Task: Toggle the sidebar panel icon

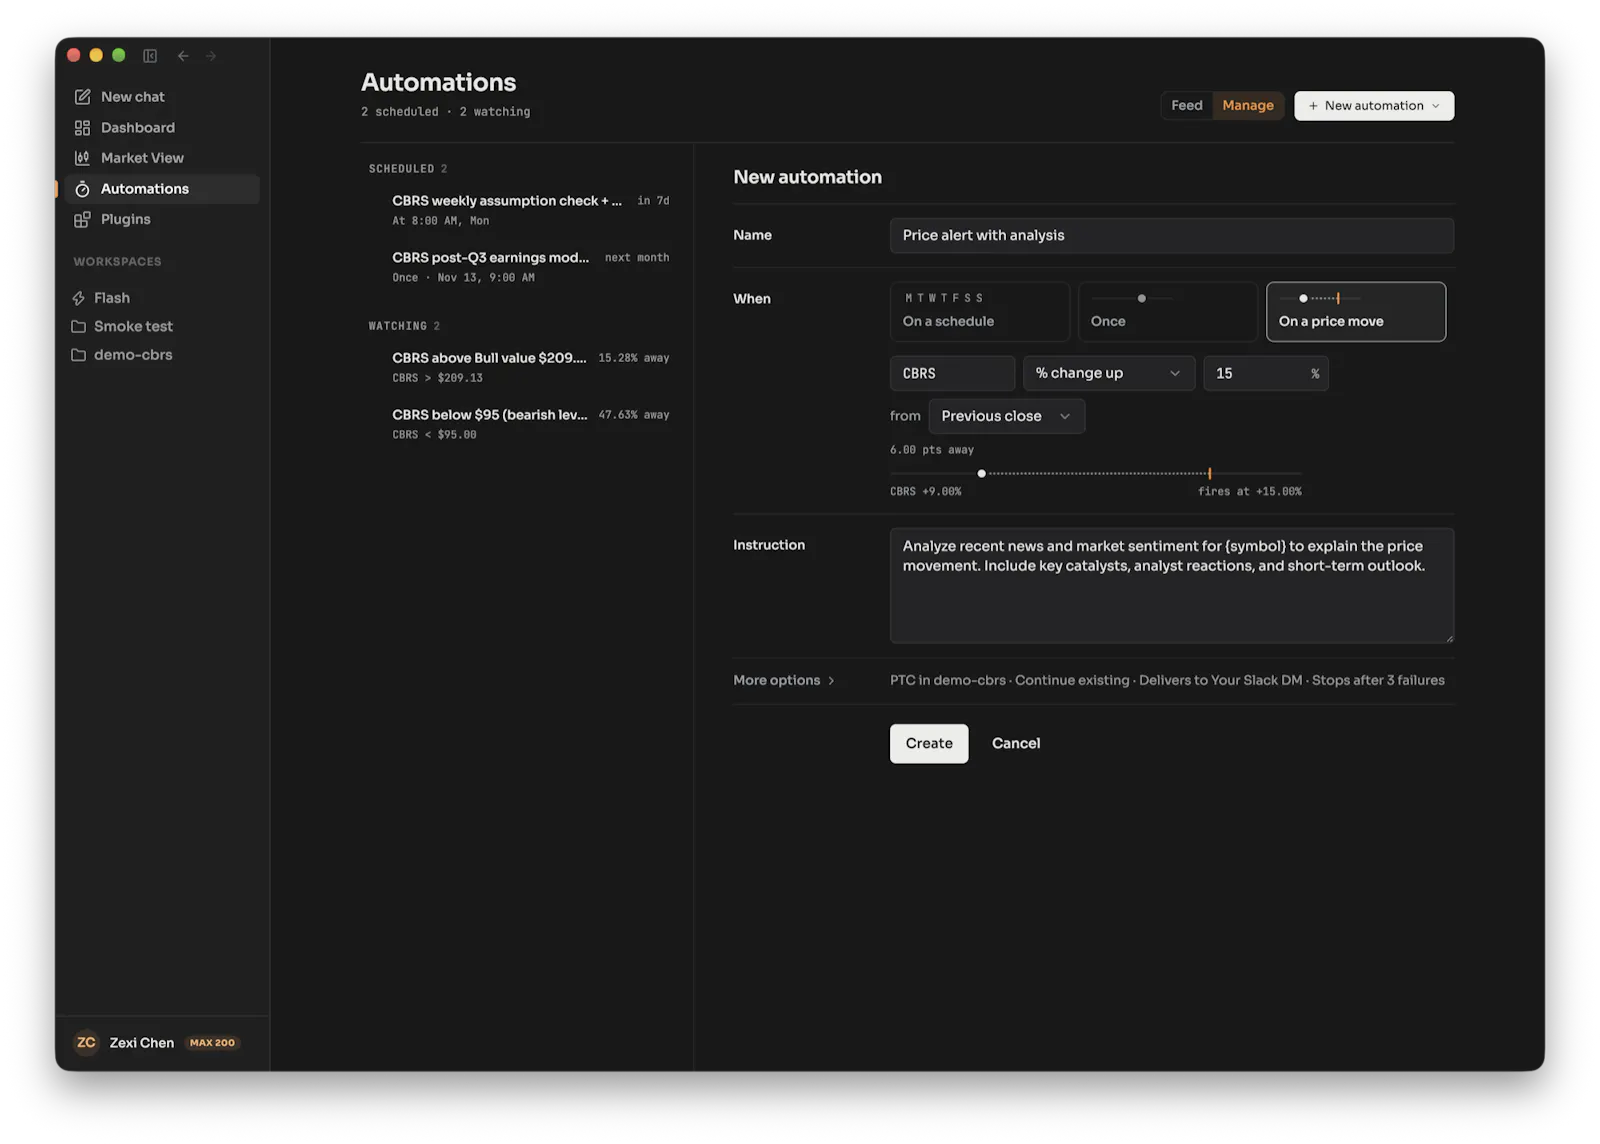Action: (x=150, y=56)
